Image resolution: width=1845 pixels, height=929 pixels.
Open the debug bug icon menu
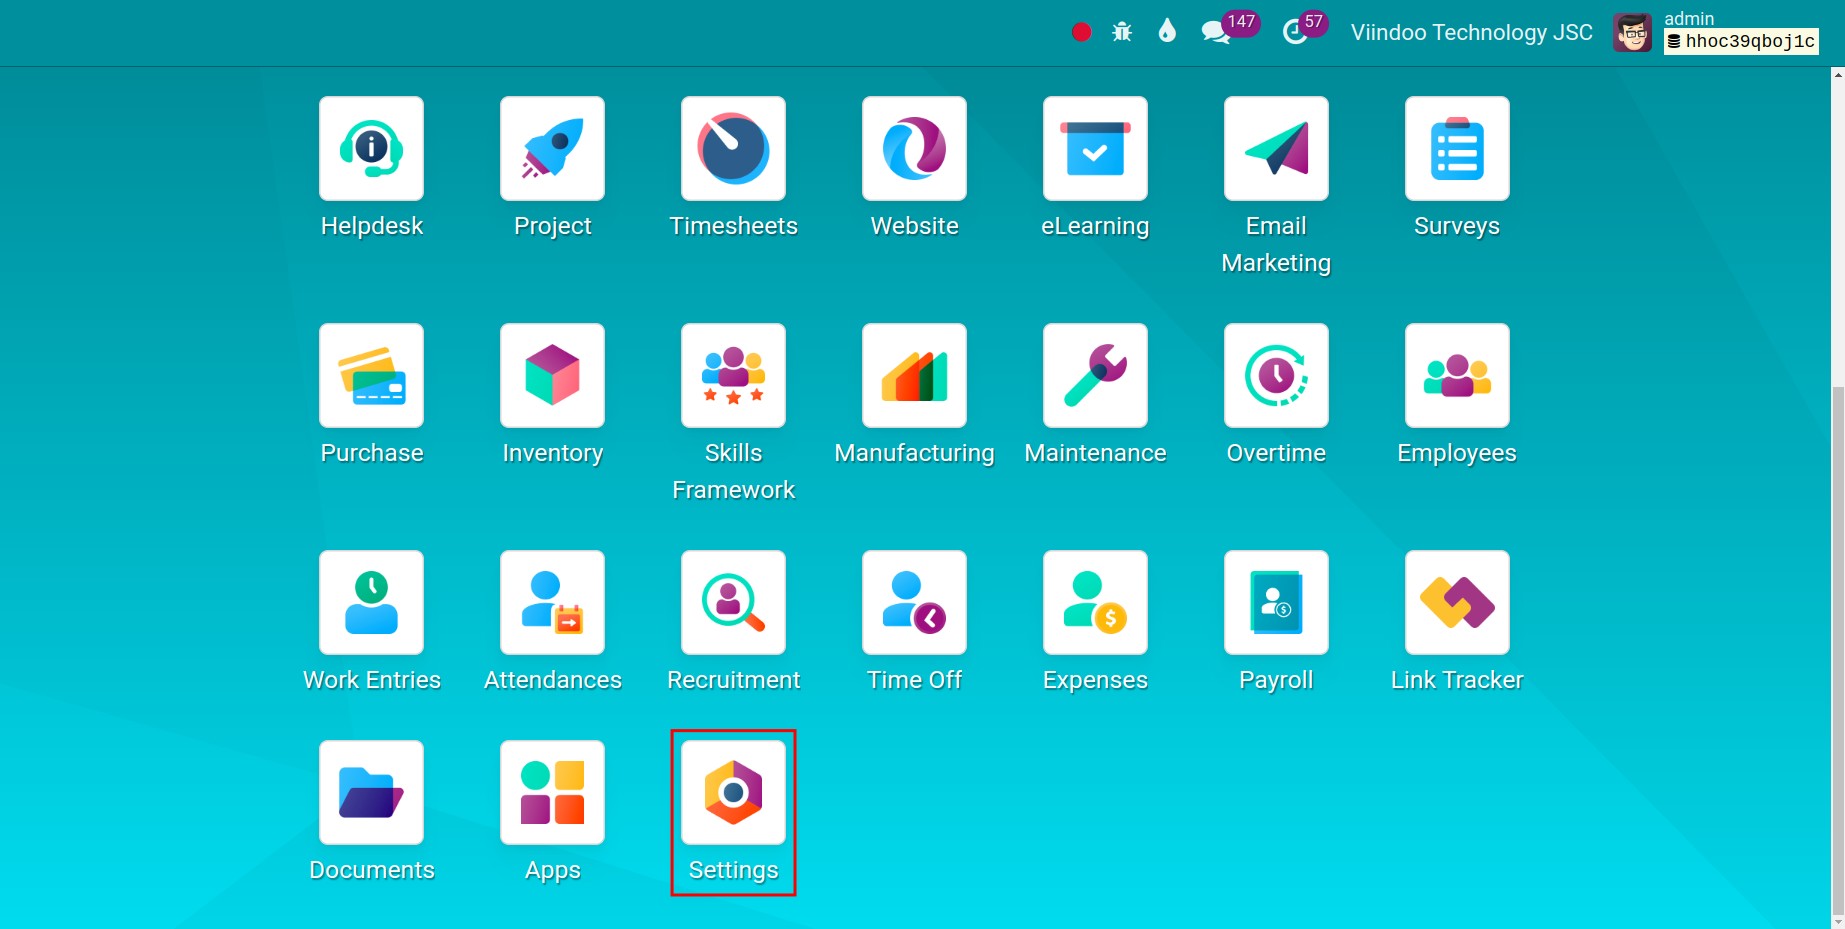click(x=1122, y=32)
